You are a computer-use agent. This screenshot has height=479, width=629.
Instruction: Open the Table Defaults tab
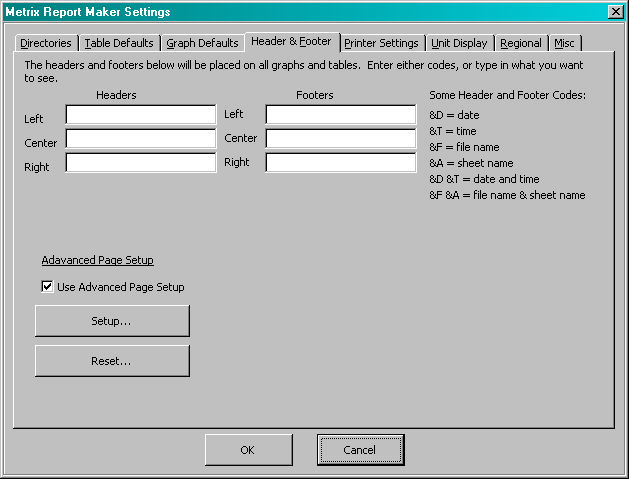coord(119,43)
